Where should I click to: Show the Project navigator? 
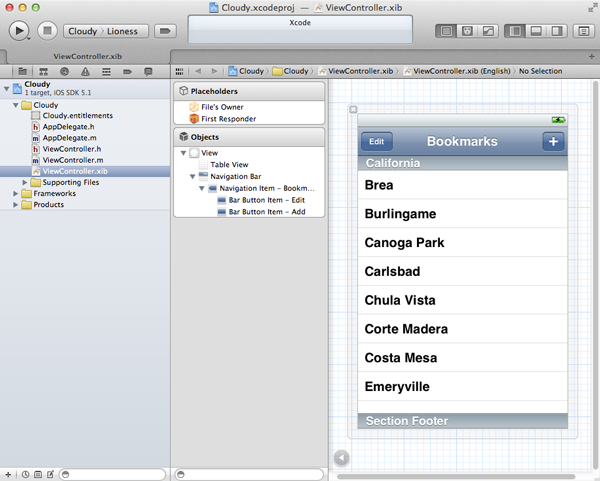coord(23,71)
